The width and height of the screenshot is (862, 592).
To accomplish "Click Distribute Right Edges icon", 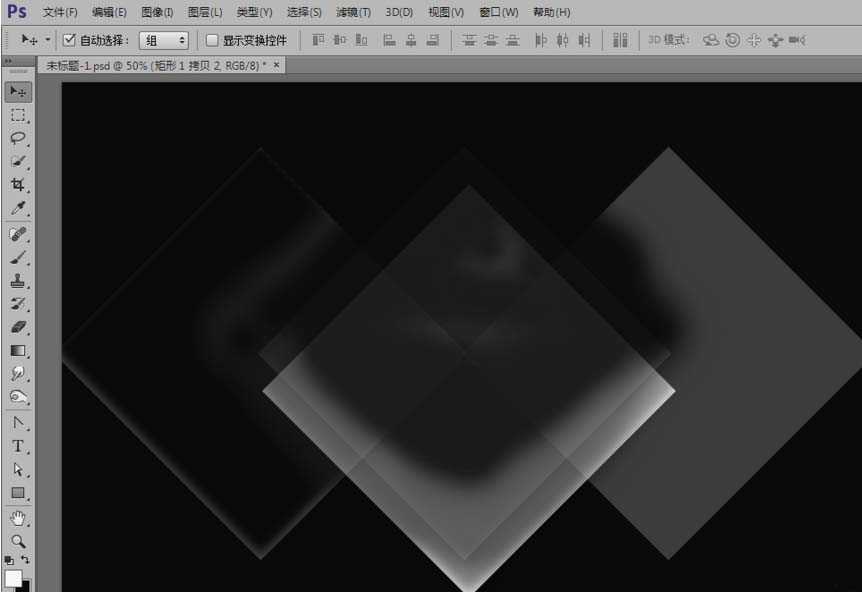I will pos(584,40).
